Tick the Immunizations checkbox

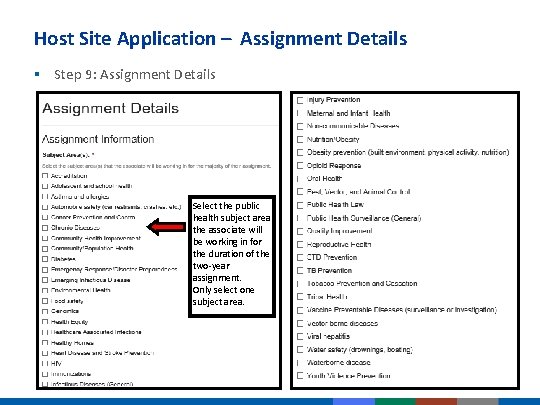[45, 374]
